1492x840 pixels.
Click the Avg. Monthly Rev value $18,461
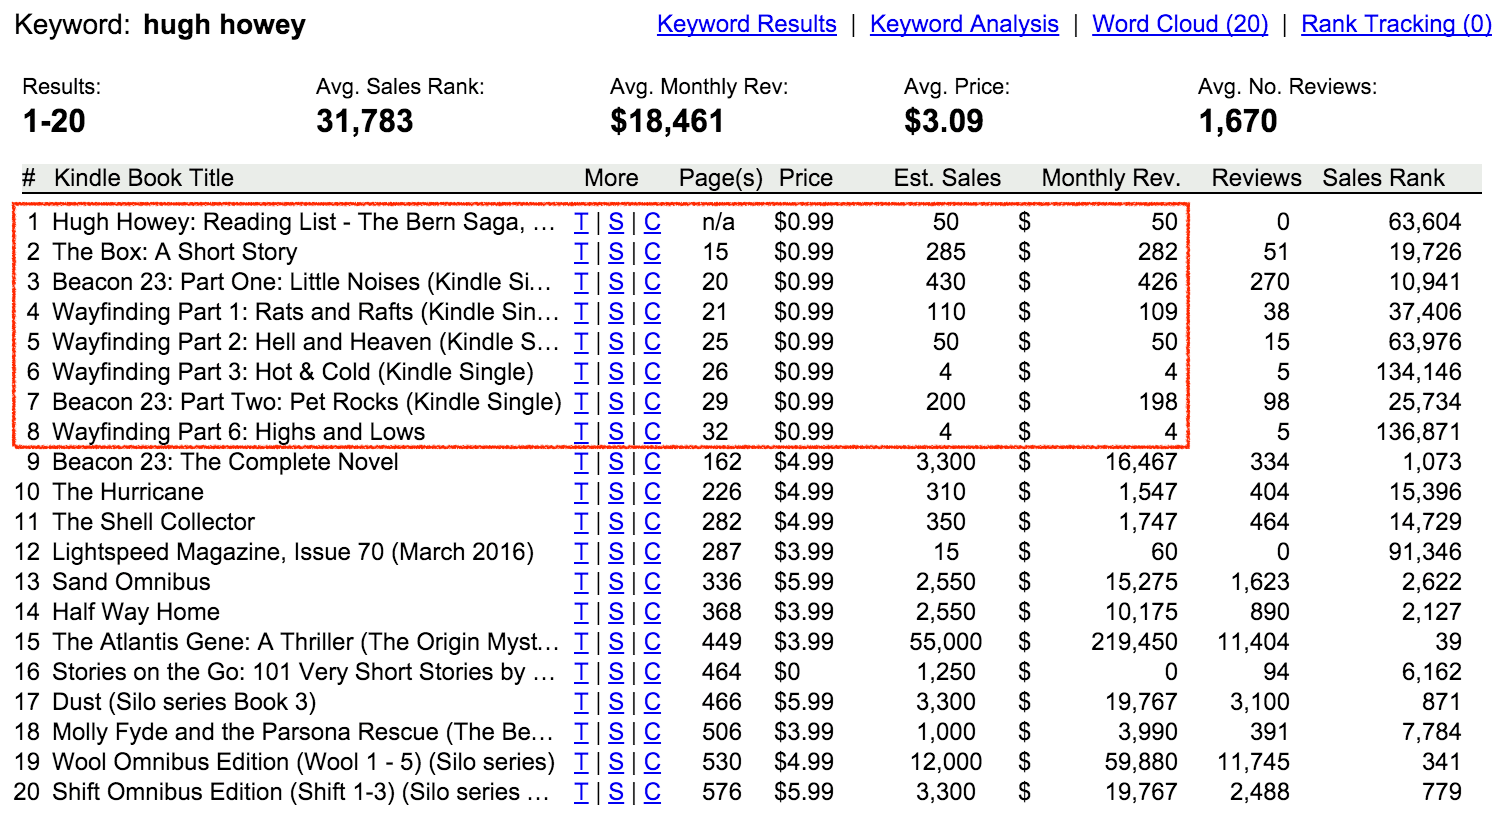tap(667, 121)
